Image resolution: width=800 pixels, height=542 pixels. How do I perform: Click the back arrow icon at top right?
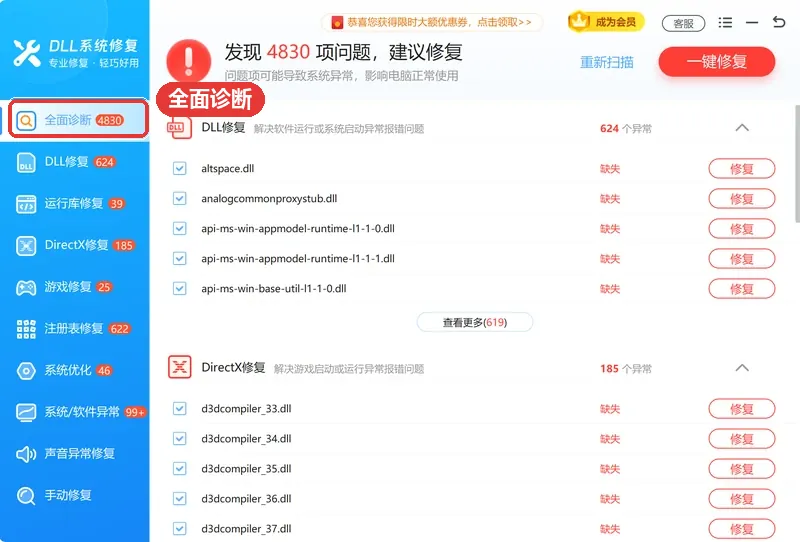tap(779, 22)
